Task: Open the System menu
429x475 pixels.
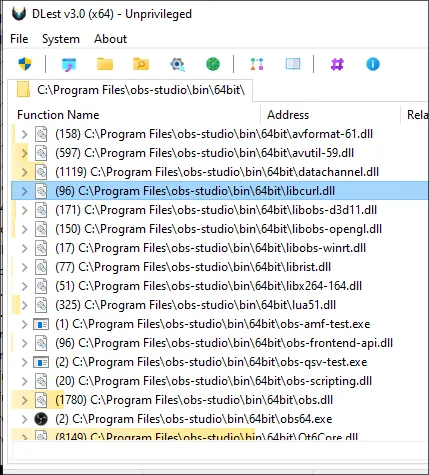Action: point(61,39)
